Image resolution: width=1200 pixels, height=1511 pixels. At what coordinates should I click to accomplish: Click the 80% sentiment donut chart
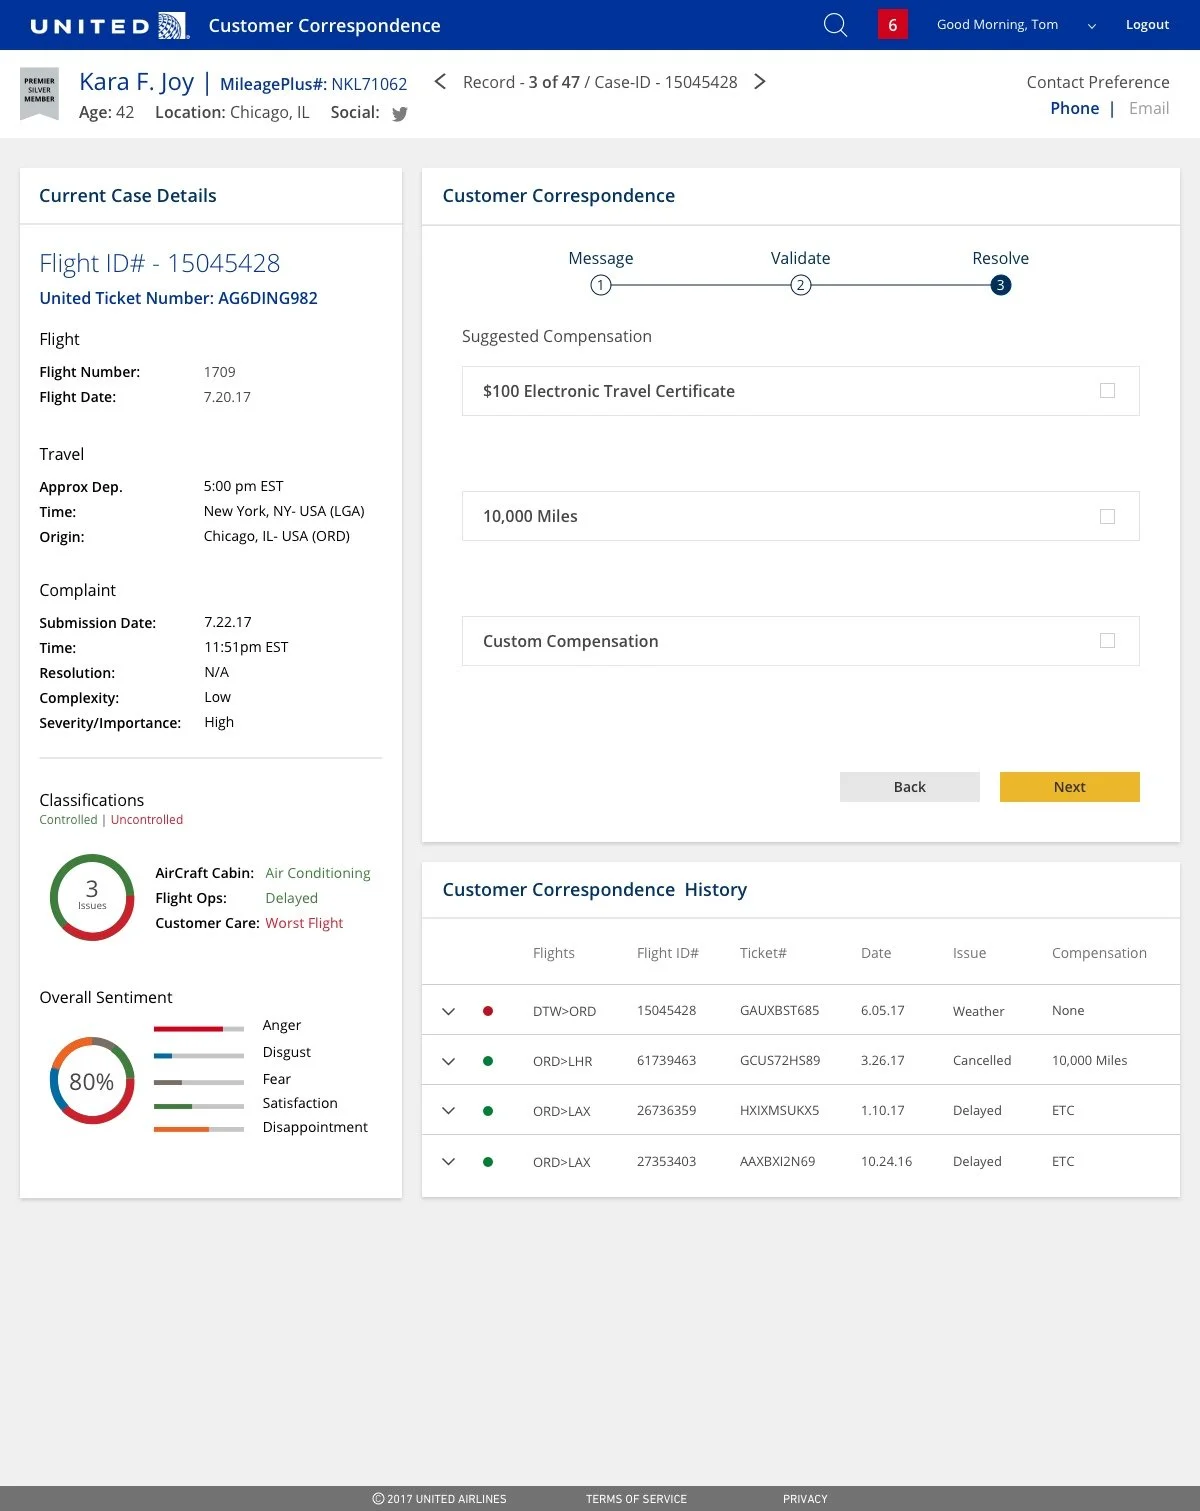coord(92,1081)
